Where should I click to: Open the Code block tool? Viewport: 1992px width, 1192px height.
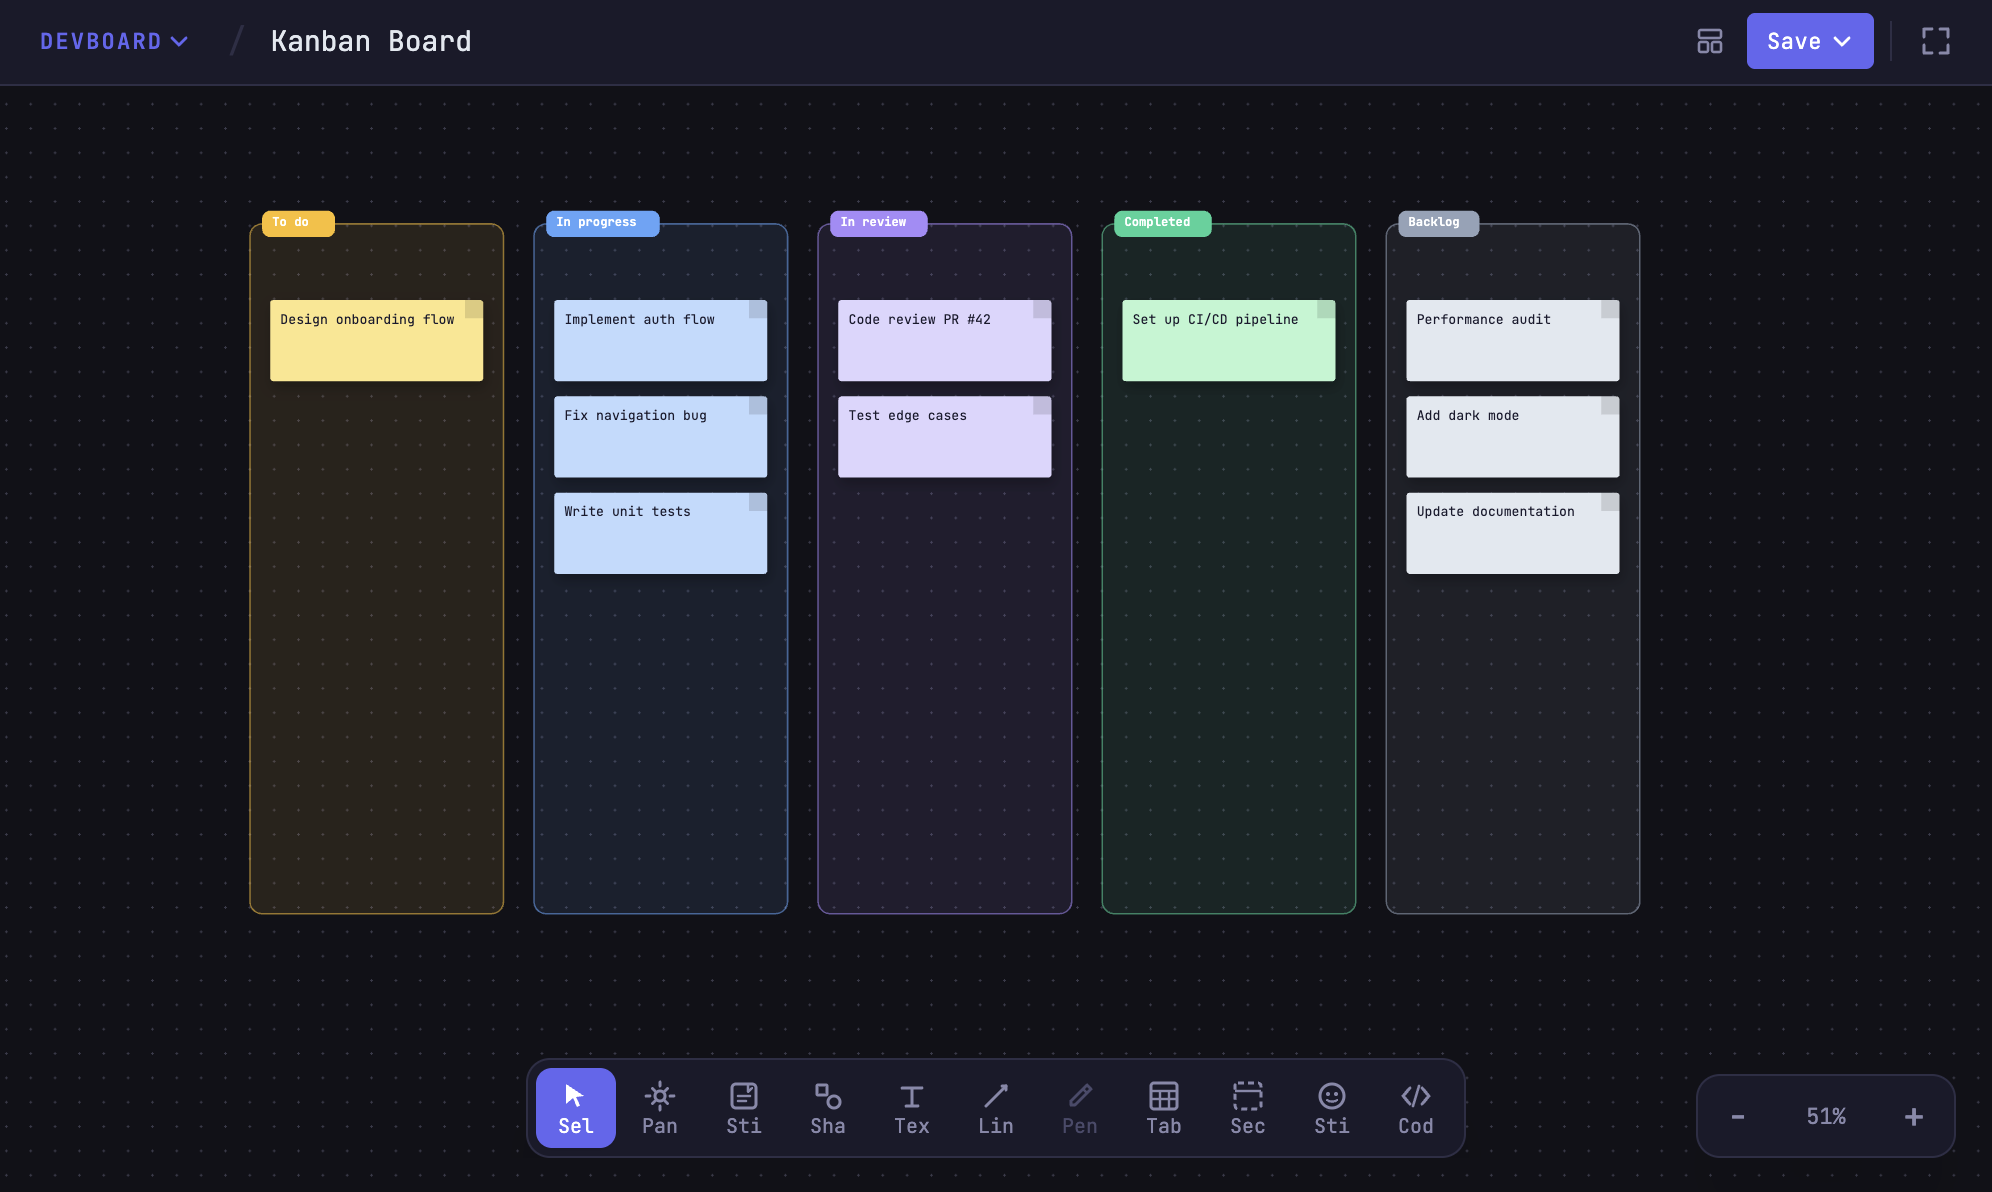[x=1415, y=1107]
